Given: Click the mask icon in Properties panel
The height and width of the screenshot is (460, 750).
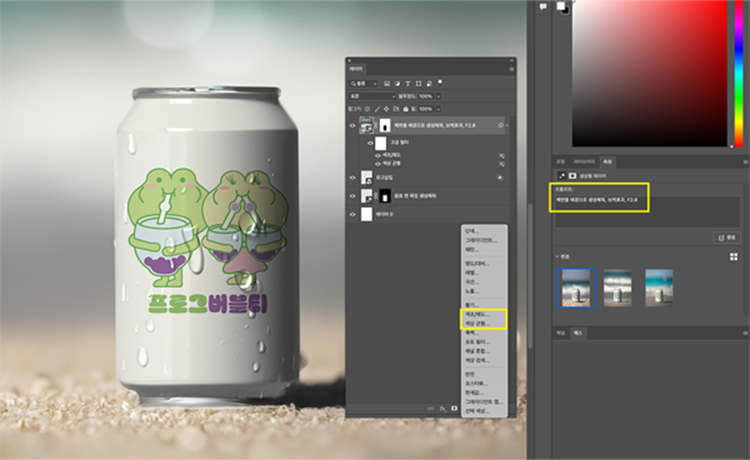Looking at the screenshot, I should click(x=572, y=176).
